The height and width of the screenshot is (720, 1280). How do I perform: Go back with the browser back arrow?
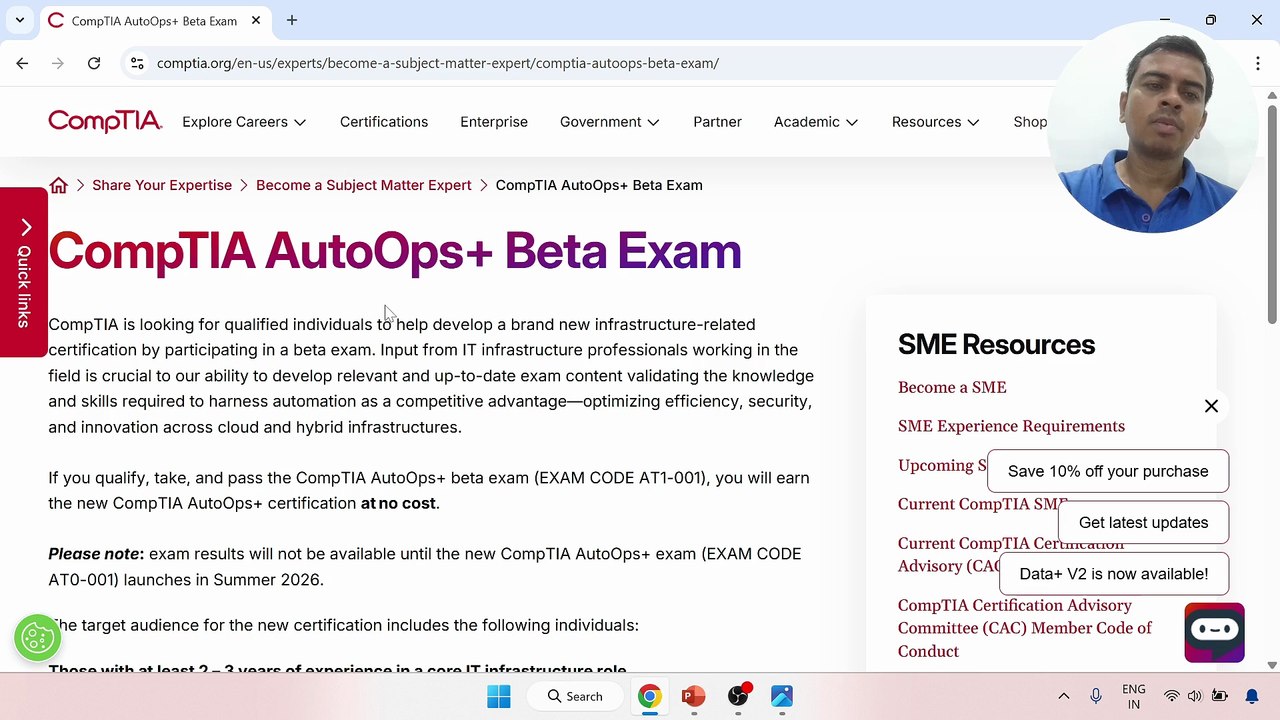[x=22, y=63]
